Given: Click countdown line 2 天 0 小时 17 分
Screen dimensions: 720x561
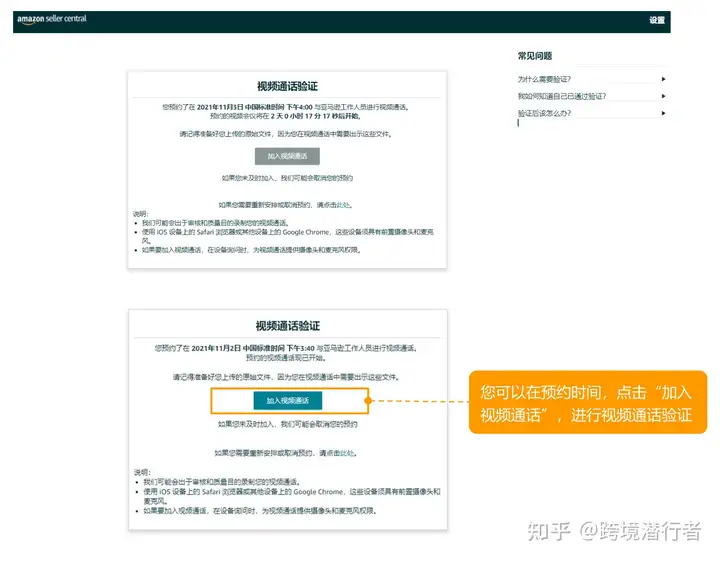Looking at the screenshot, I should click(285, 116).
